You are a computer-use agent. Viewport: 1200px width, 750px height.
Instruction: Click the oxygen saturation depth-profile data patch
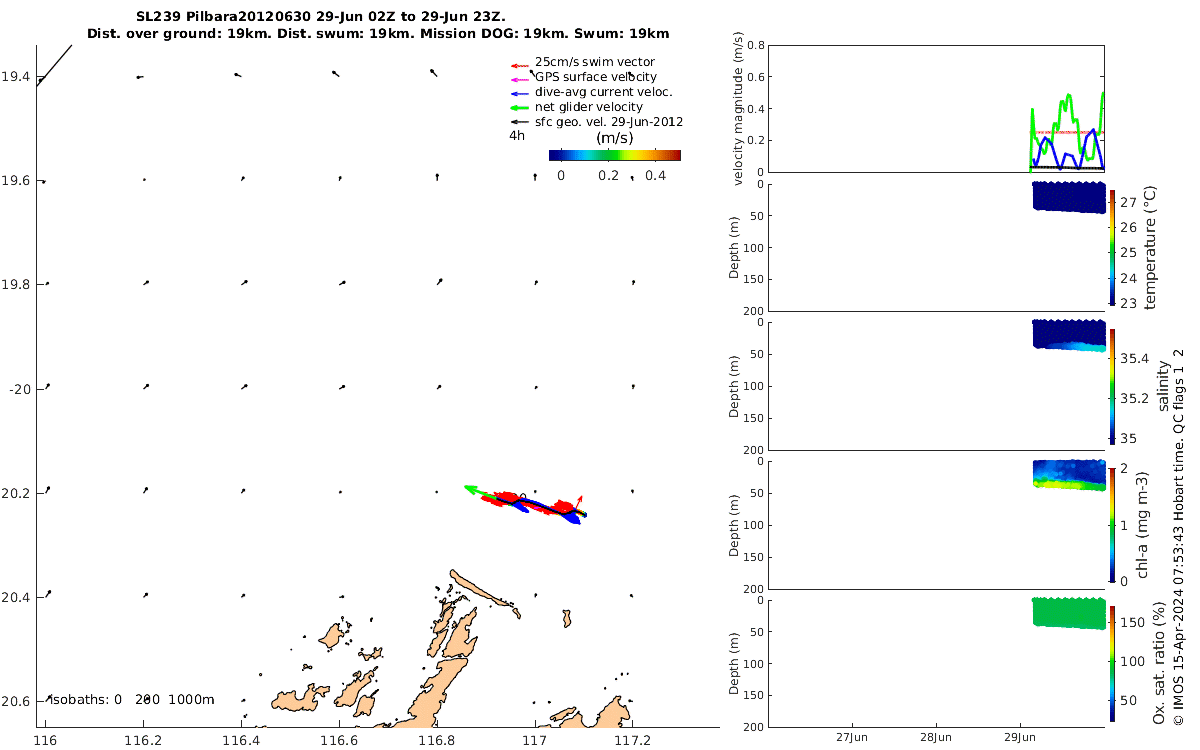(x=1069, y=613)
